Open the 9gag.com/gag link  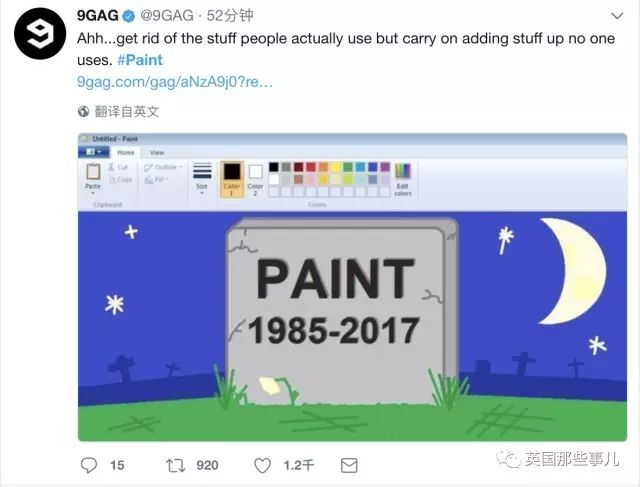click(175, 82)
